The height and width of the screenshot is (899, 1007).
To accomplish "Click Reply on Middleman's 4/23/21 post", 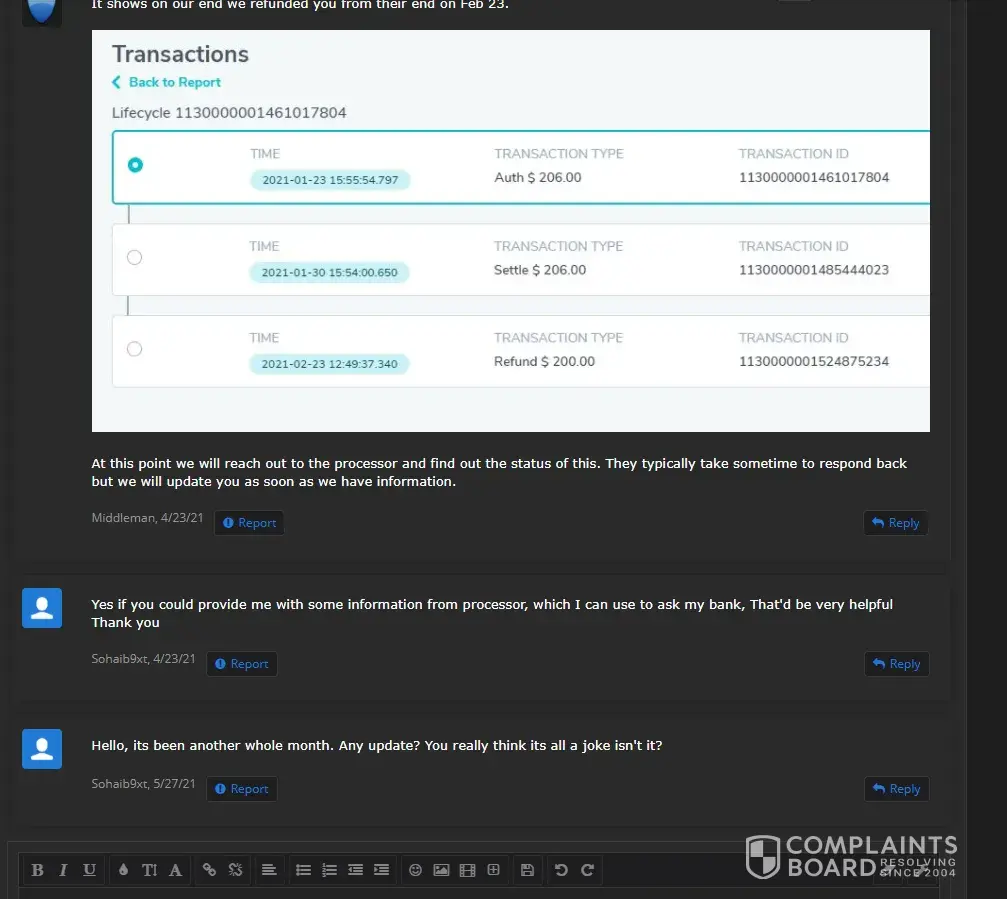I will [x=896, y=523].
